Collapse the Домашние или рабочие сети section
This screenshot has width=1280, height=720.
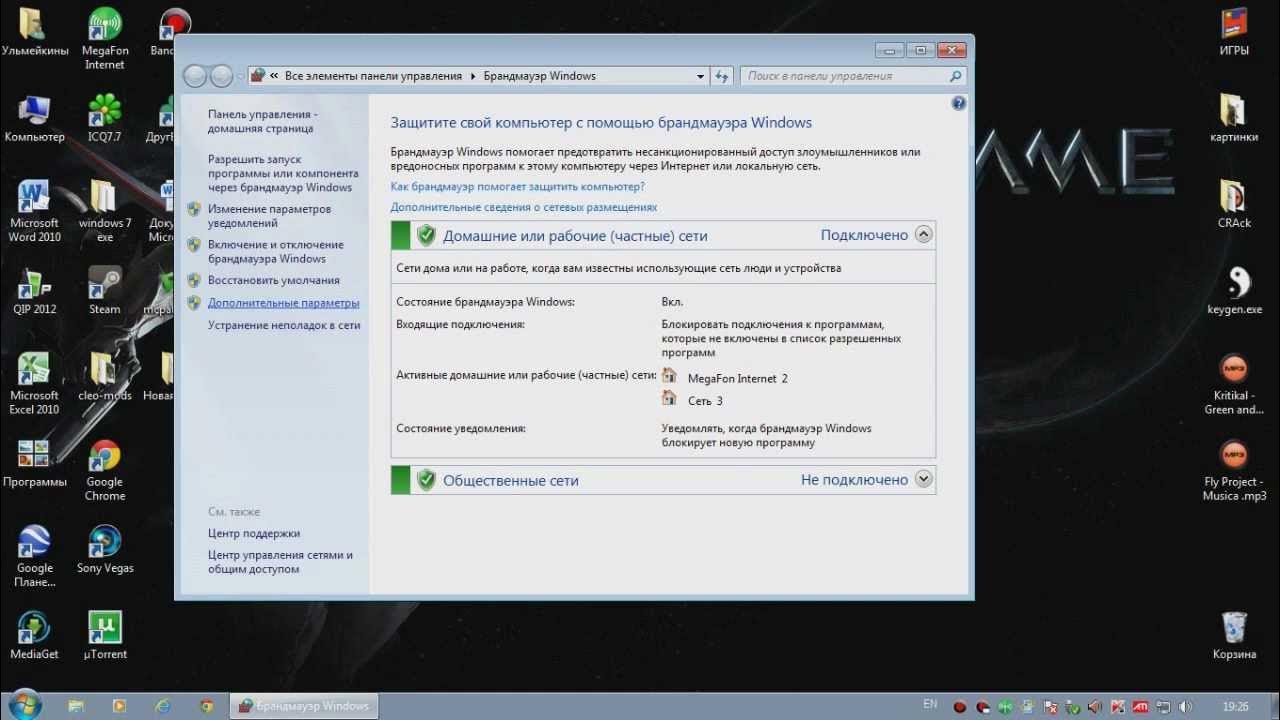(924, 235)
